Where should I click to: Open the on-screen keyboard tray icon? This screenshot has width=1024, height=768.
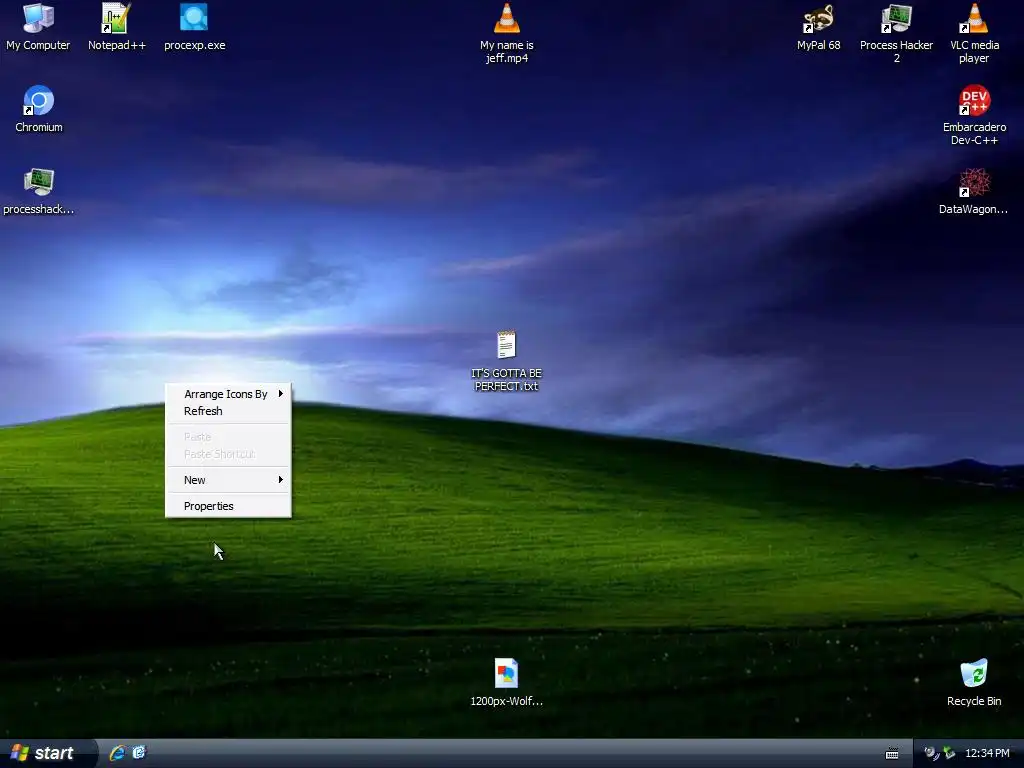point(891,754)
